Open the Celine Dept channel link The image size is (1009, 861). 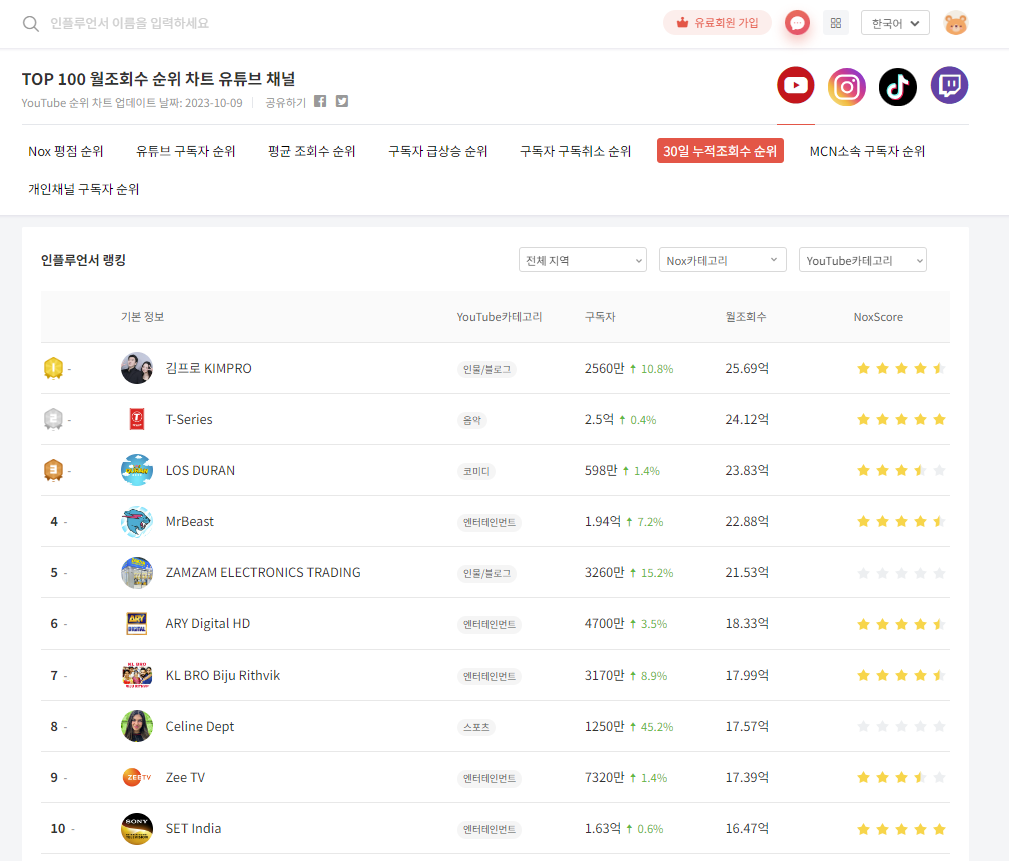click(200, 726)
